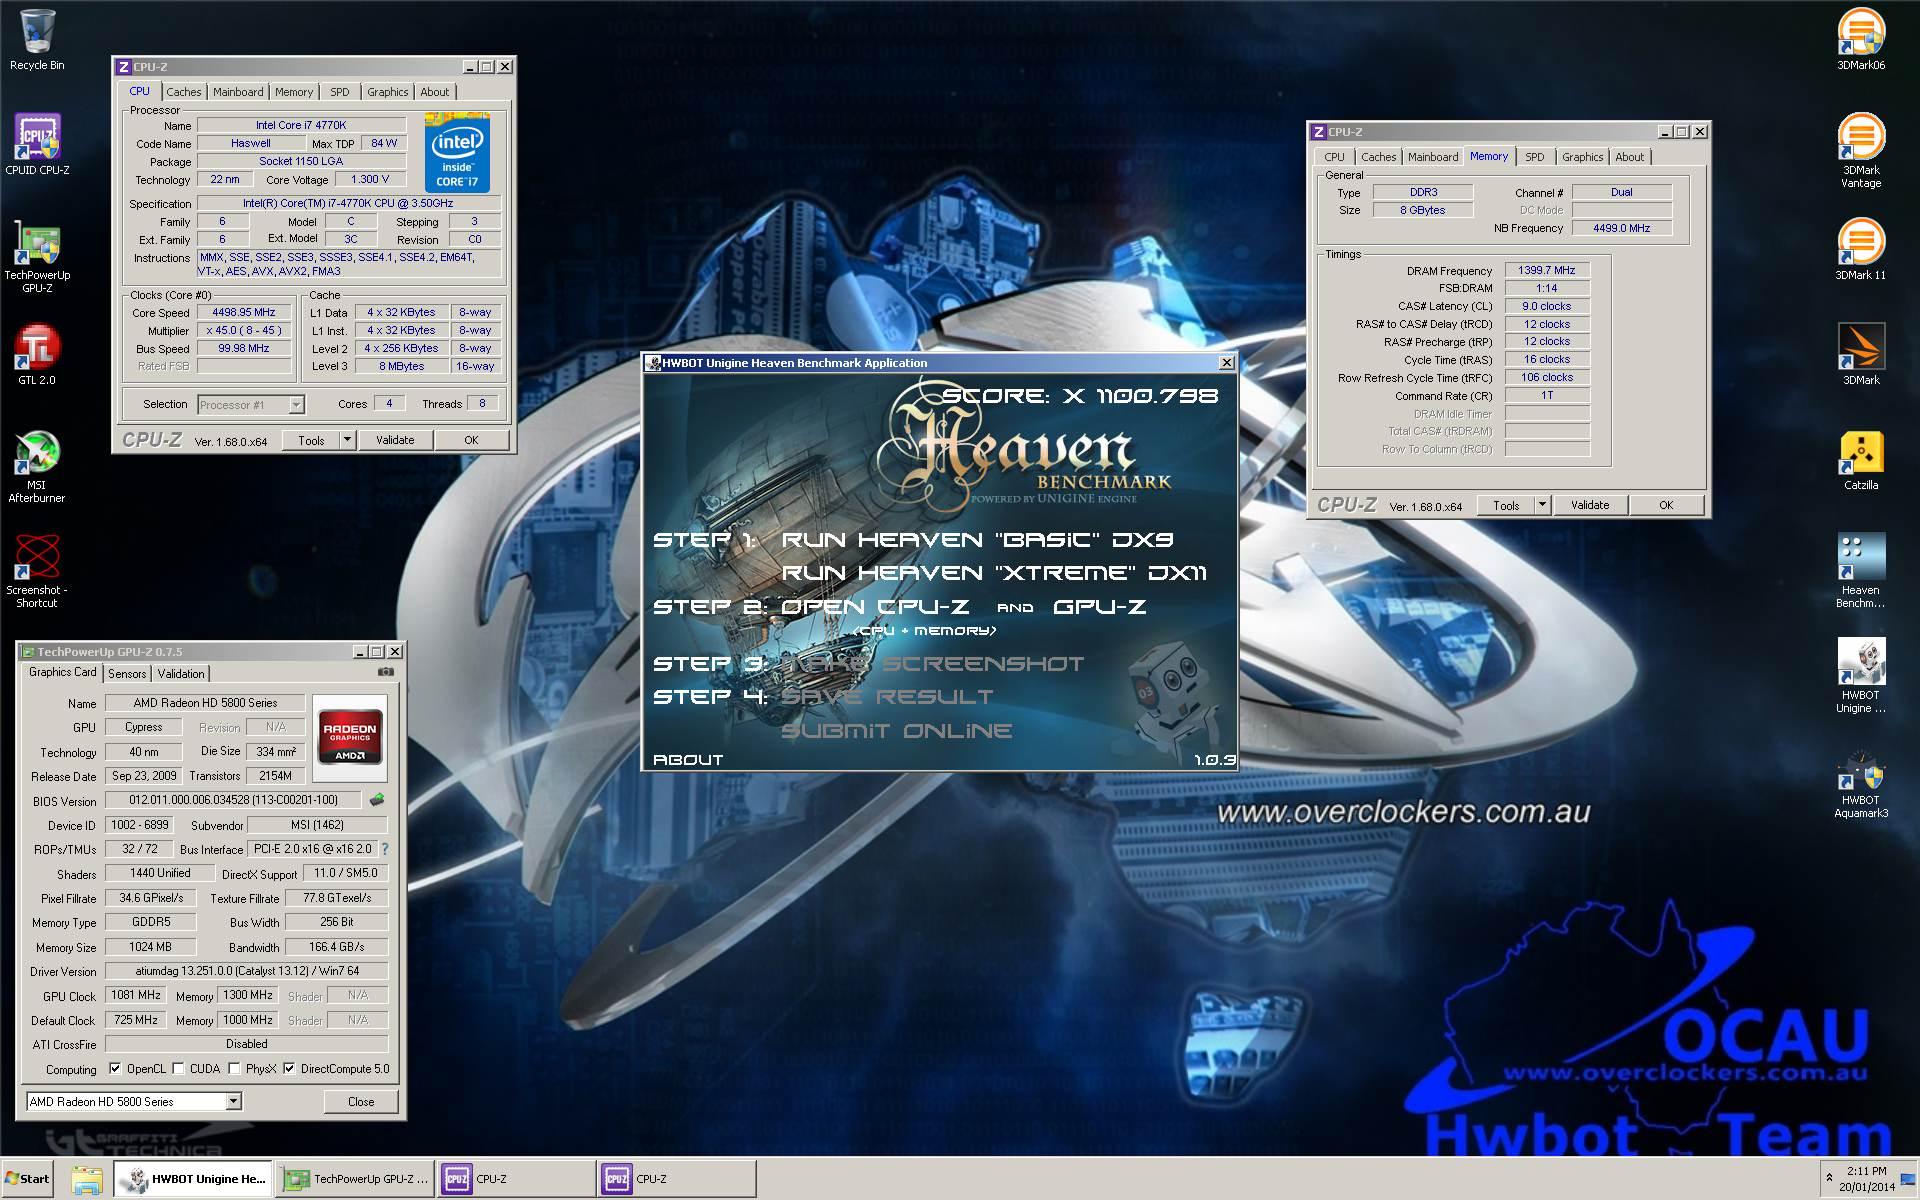1920x1200 pixels.
Task: Click the GPU Clock 1081 MHz field
Action: point(136,995)
